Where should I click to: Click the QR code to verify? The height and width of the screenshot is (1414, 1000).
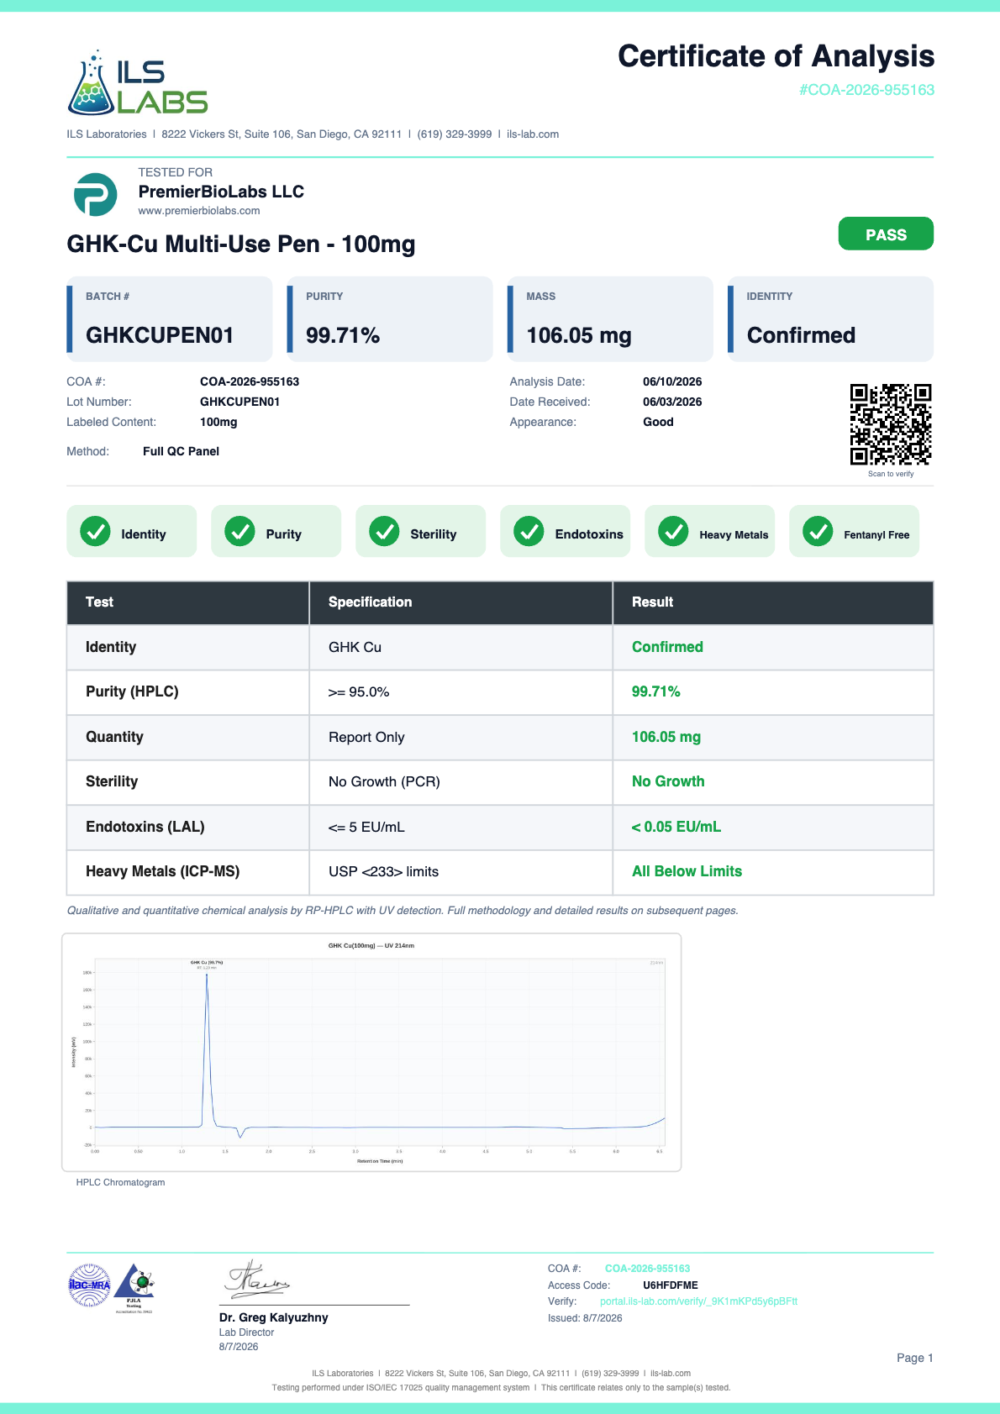tap(890, 424)
